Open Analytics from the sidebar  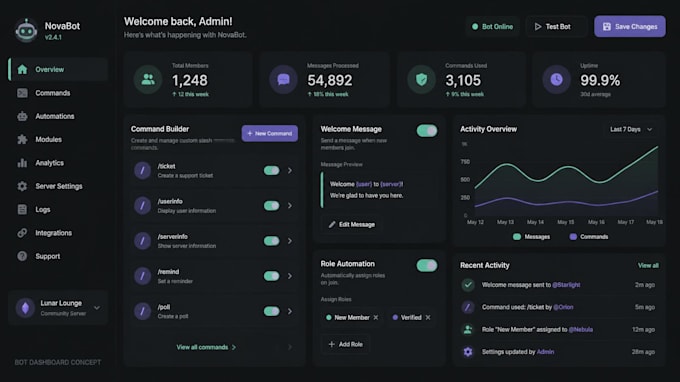58,163
